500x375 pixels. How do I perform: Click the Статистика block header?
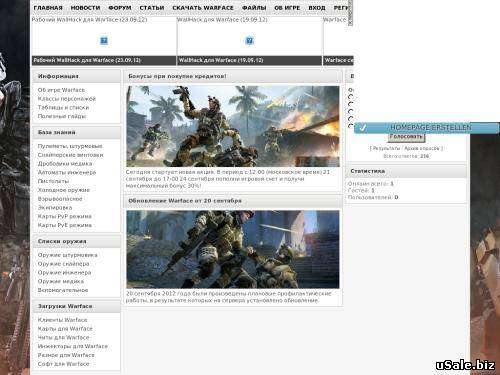tap(406, 171)
